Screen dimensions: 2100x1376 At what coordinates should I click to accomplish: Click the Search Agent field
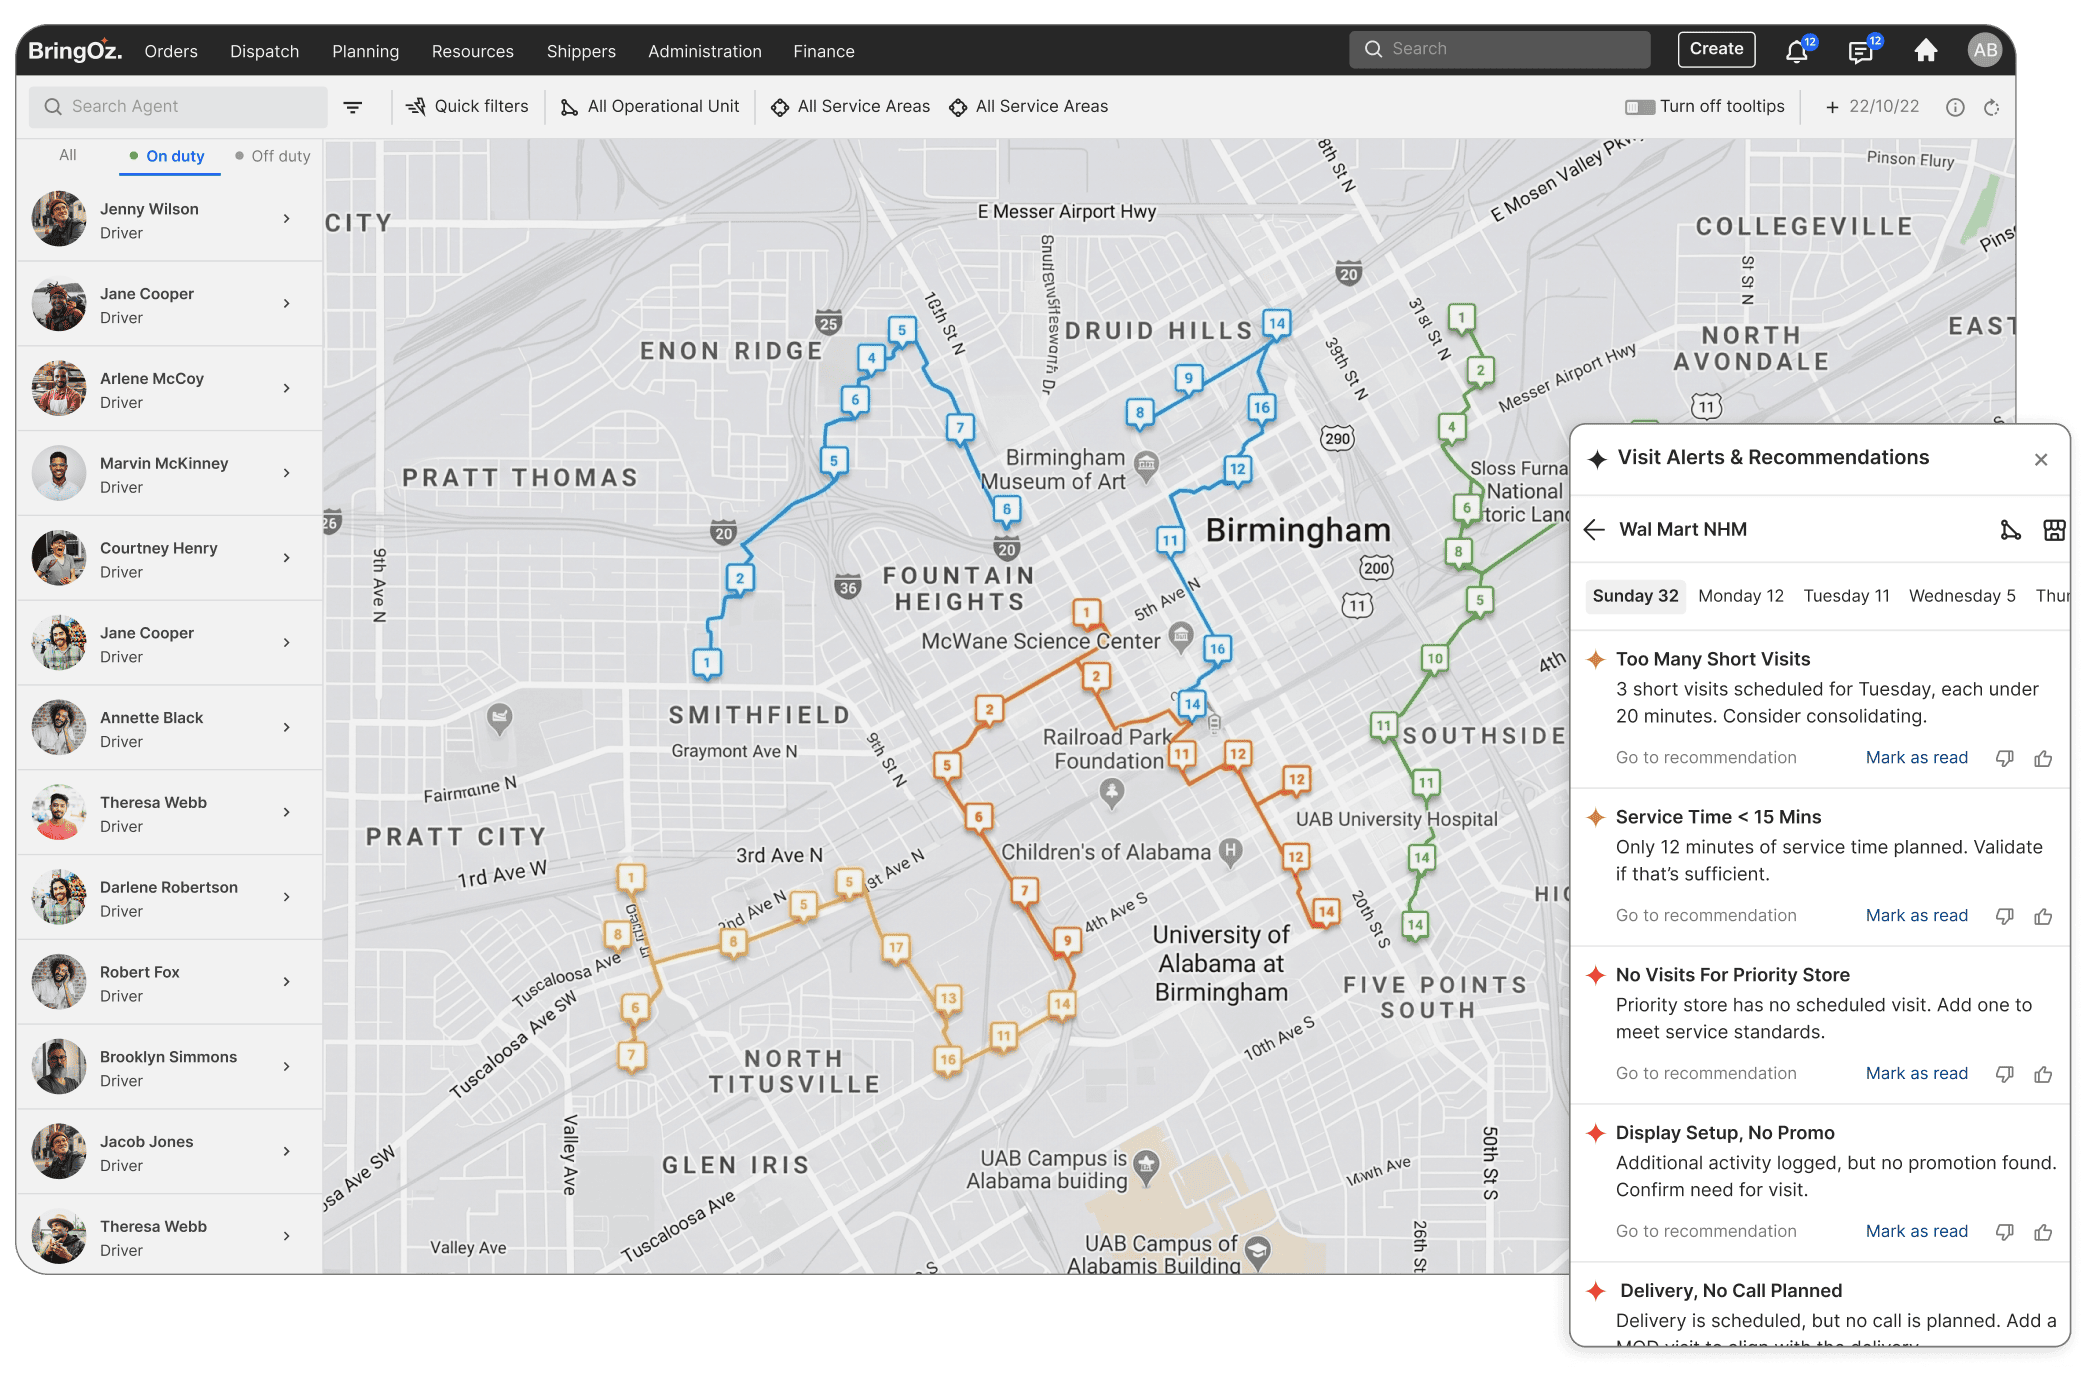pos(178,107)
